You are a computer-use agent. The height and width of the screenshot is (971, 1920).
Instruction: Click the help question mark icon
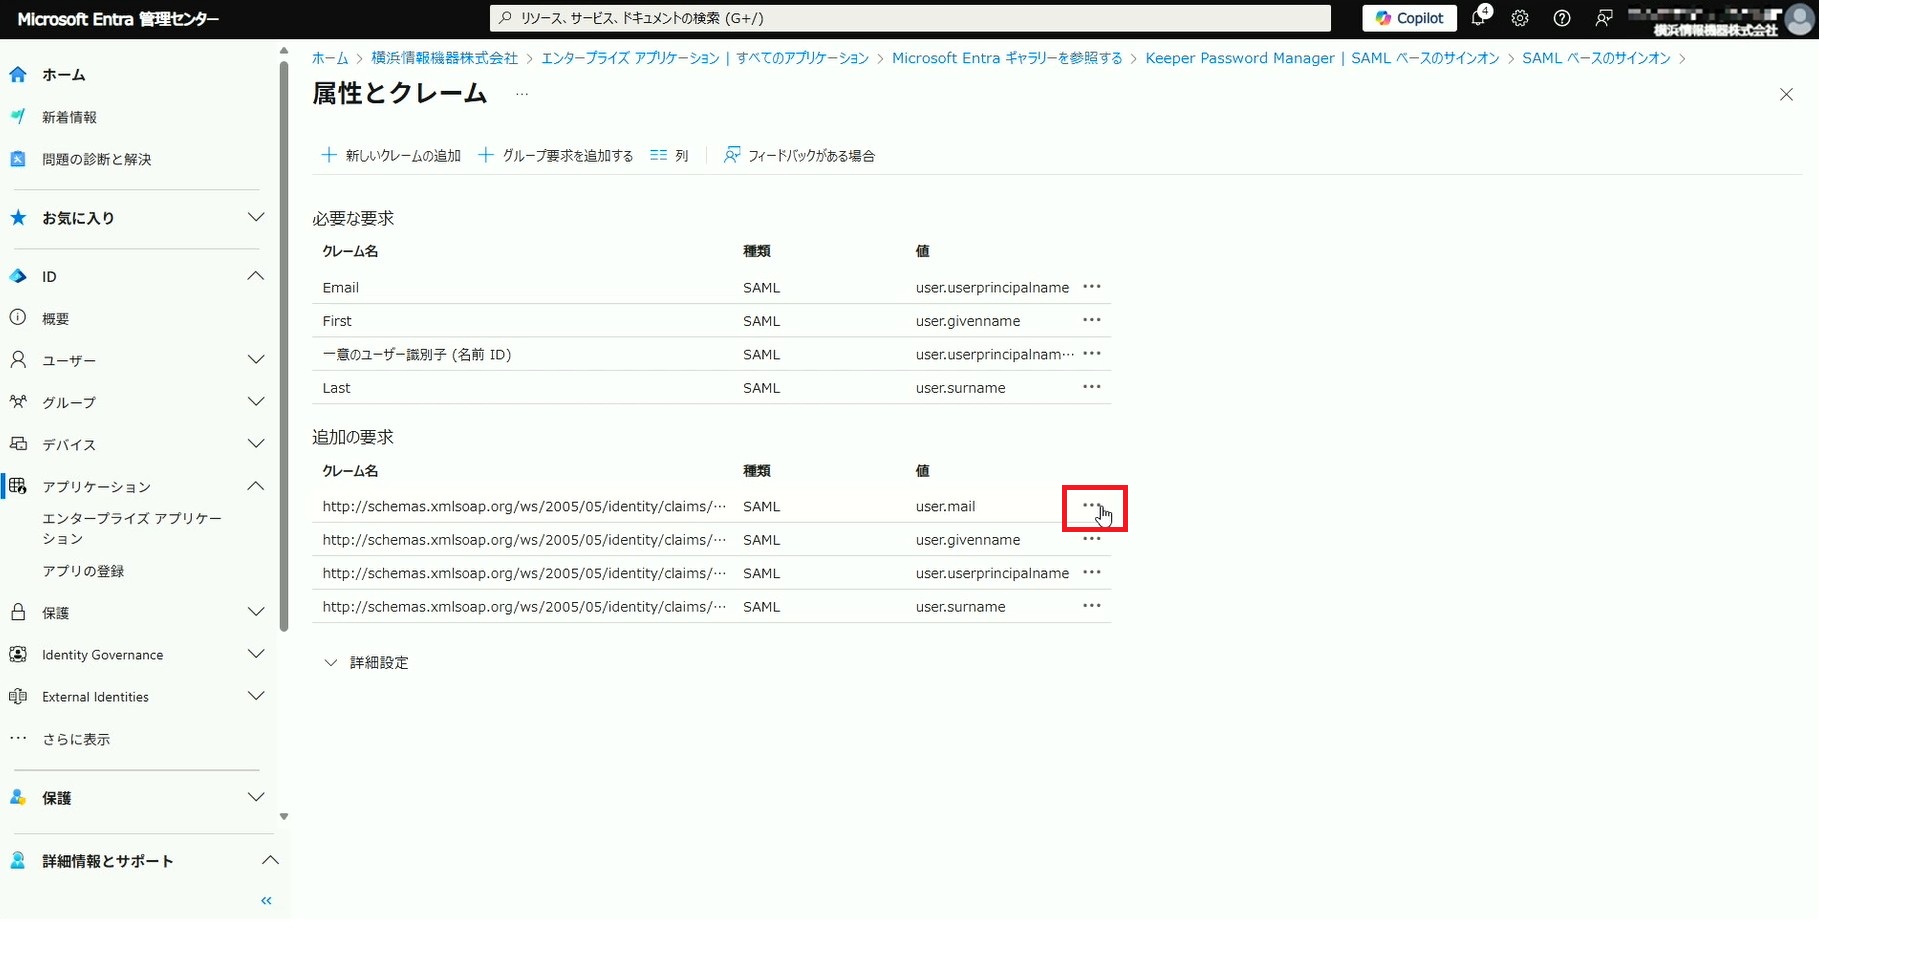[1562, 18]
